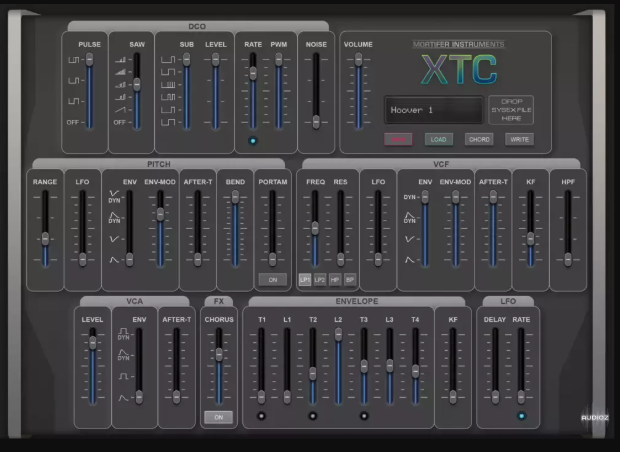The height and width of the screenshot is (452, 620).
Task: Toggle the cyan LED under LFO RATE
Action: [521, 416]
